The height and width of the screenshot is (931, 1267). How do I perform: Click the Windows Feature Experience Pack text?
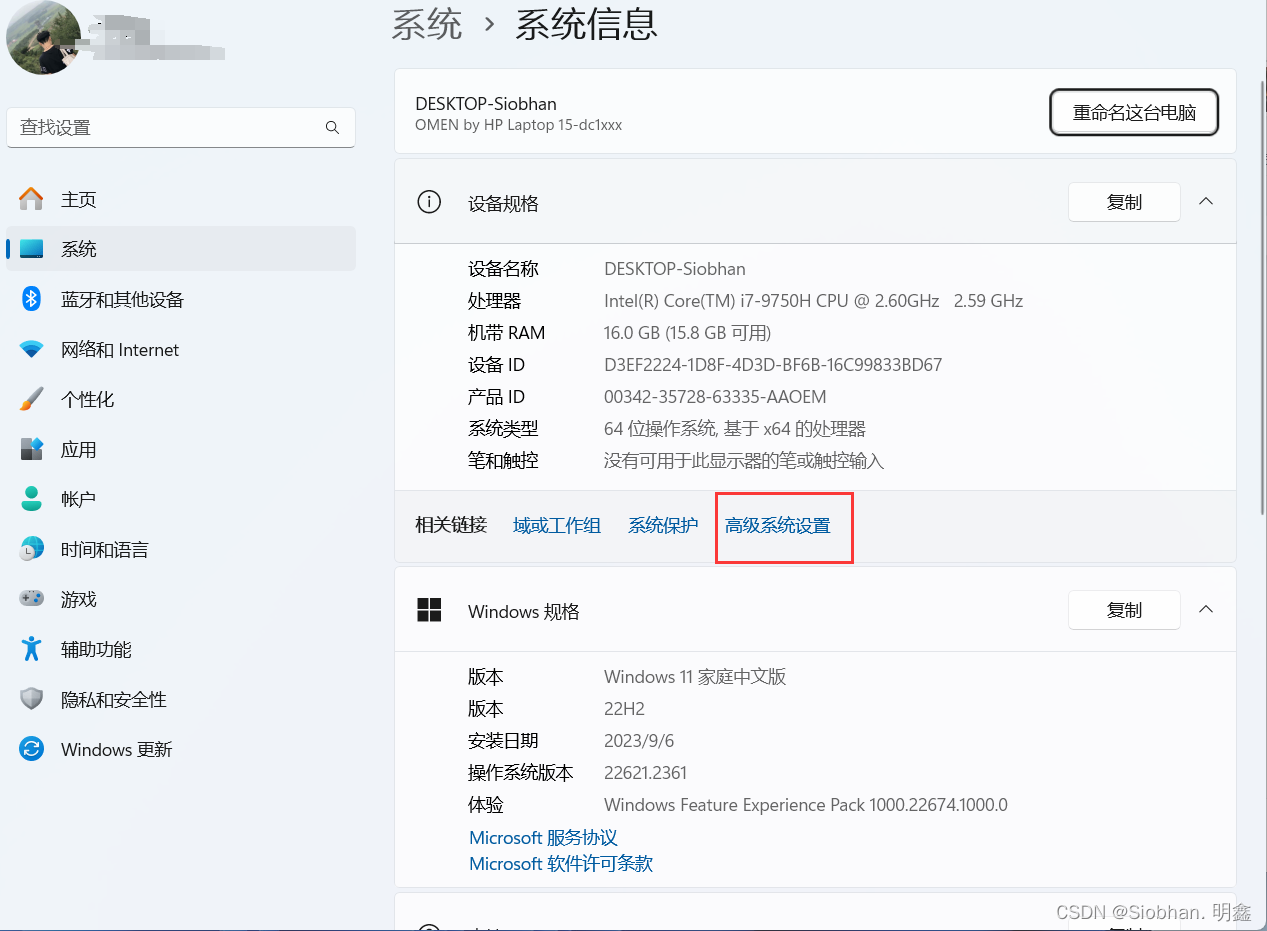point(806,805)
